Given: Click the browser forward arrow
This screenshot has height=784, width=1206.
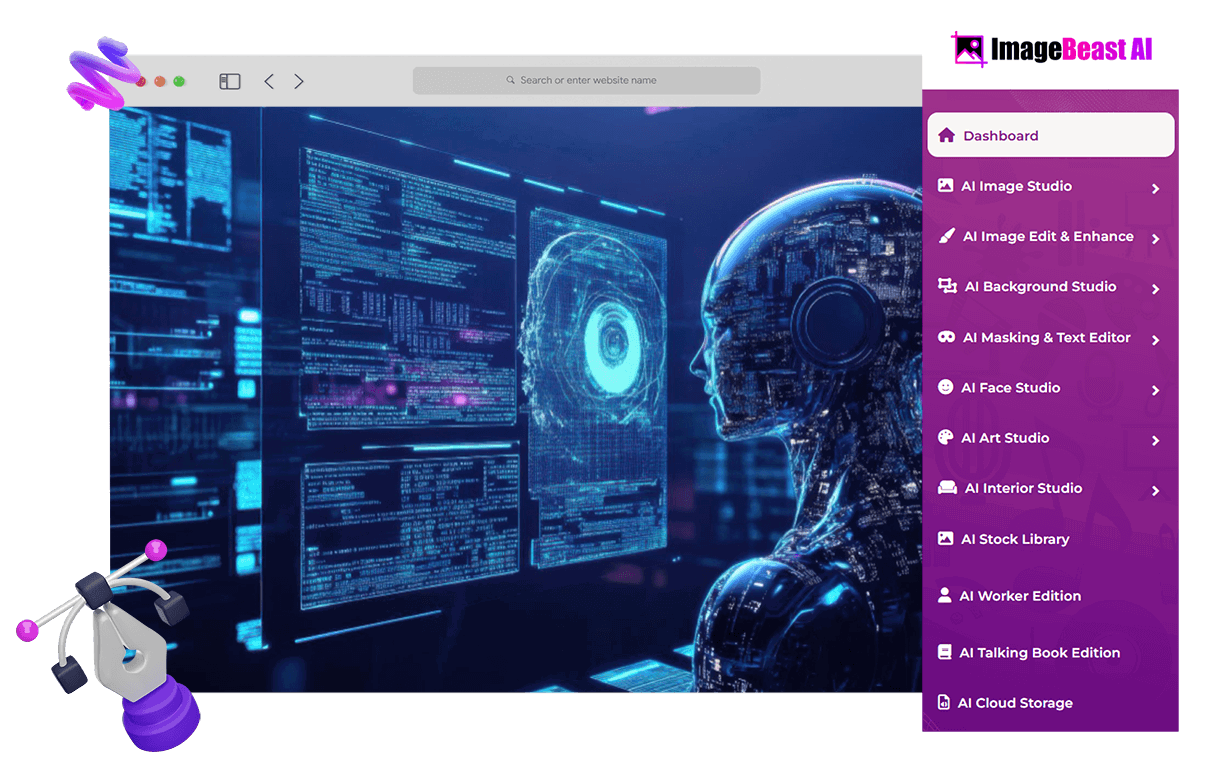Looking at the screenshot, I should (299, 81).
